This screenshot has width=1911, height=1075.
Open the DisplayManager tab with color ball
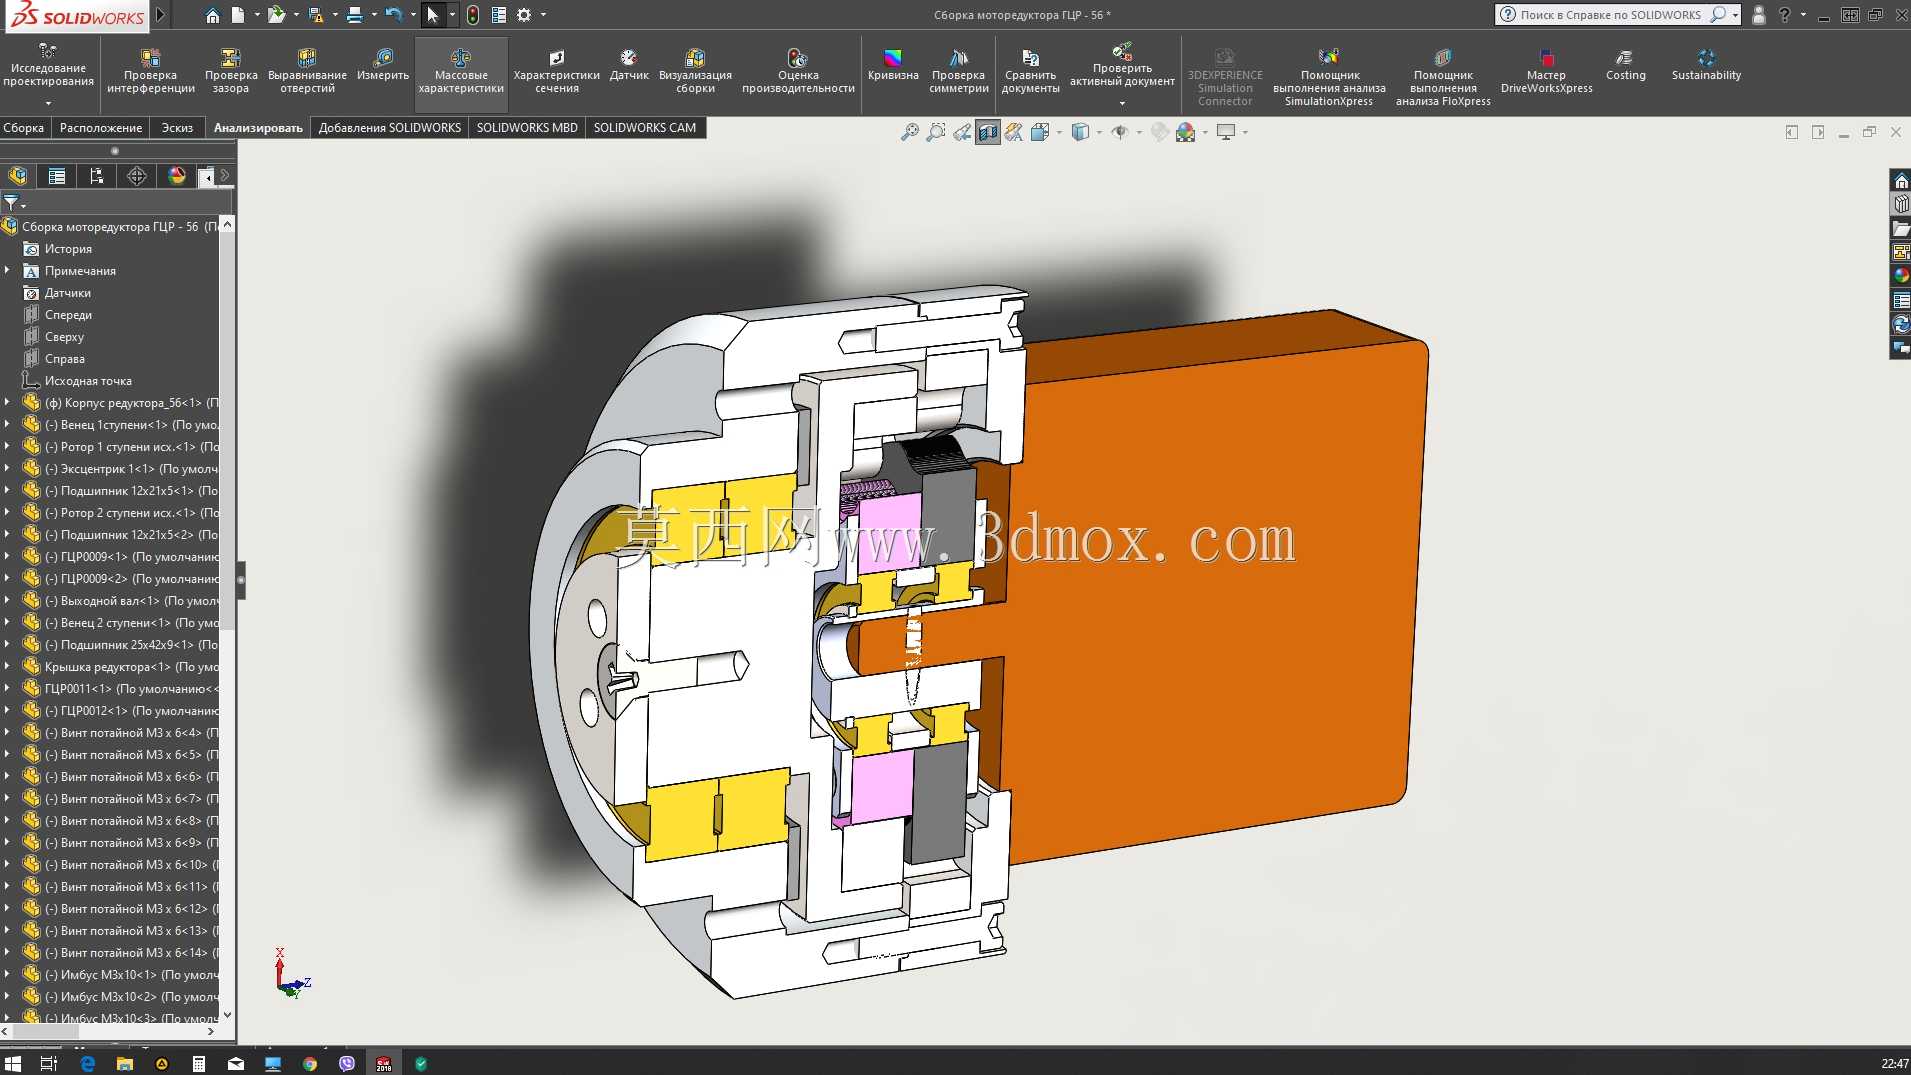coord(177,176)
